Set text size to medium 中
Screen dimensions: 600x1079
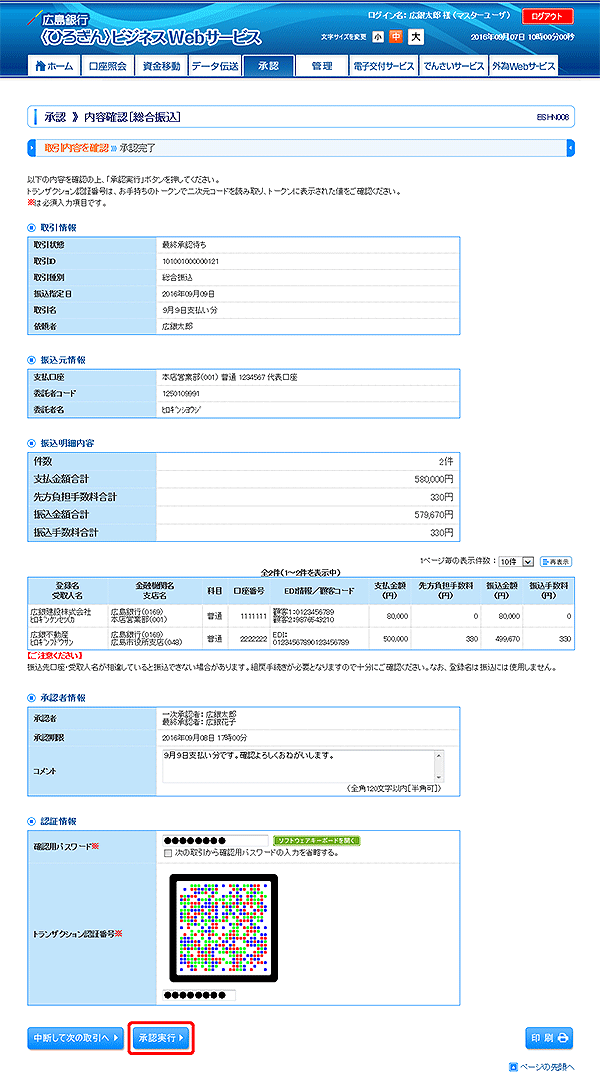(396, 37)
